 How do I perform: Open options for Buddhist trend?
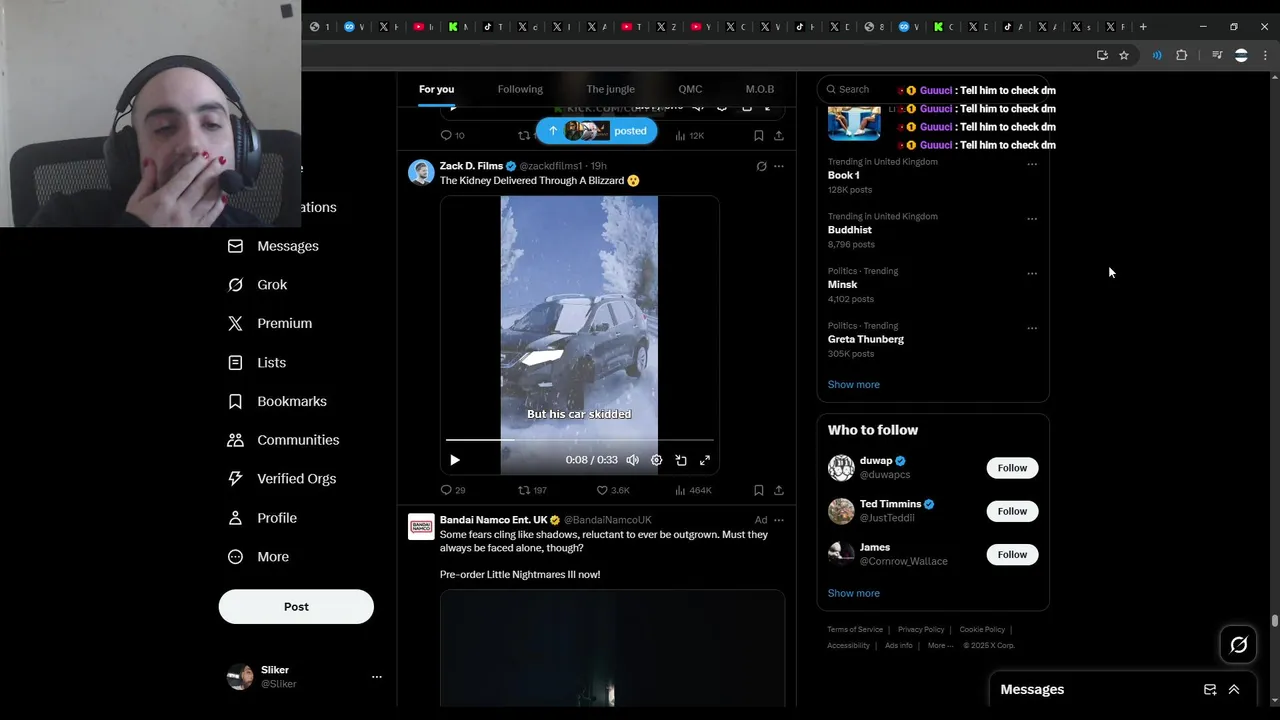point(1032,218)
